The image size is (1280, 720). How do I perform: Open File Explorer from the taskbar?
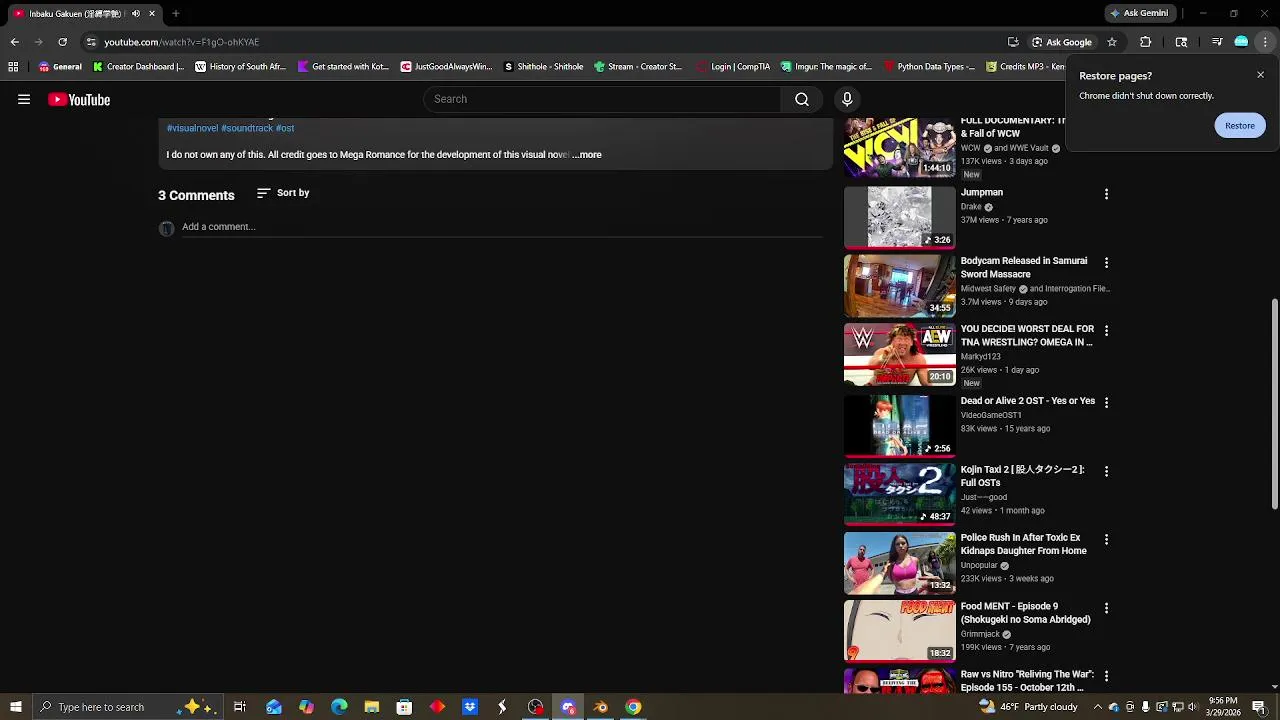tap(372, 707)
